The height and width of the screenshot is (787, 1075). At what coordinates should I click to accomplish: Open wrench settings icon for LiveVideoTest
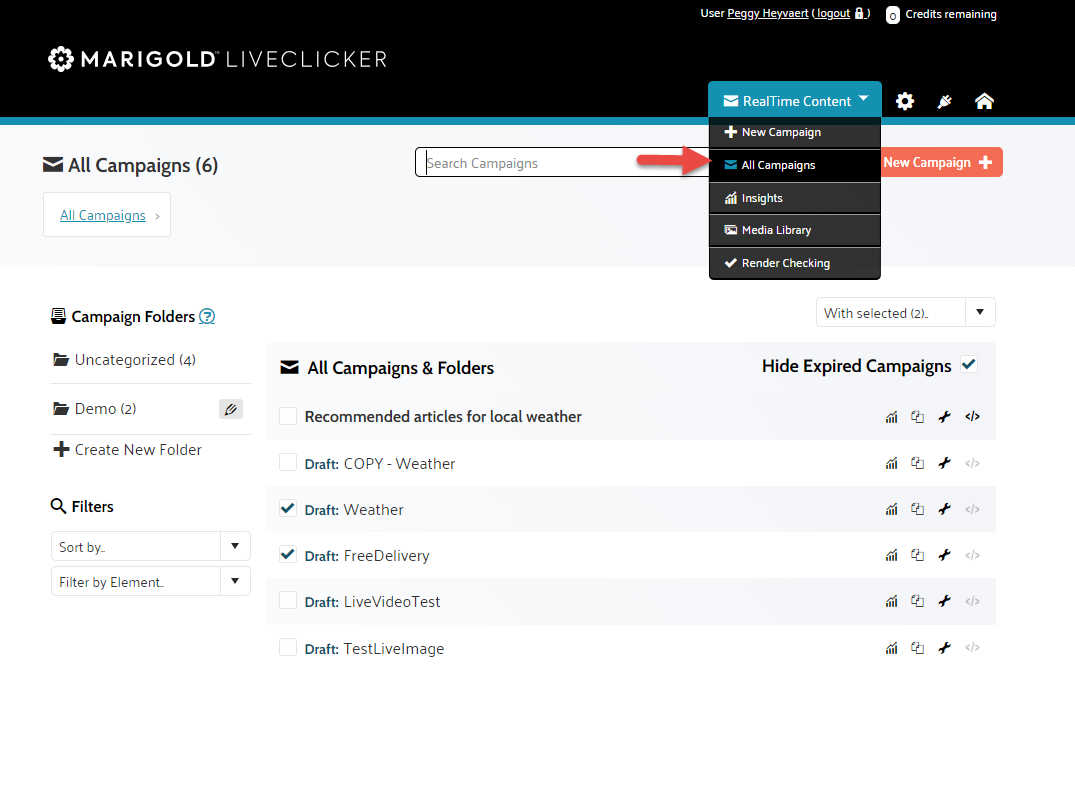(944, 602)
